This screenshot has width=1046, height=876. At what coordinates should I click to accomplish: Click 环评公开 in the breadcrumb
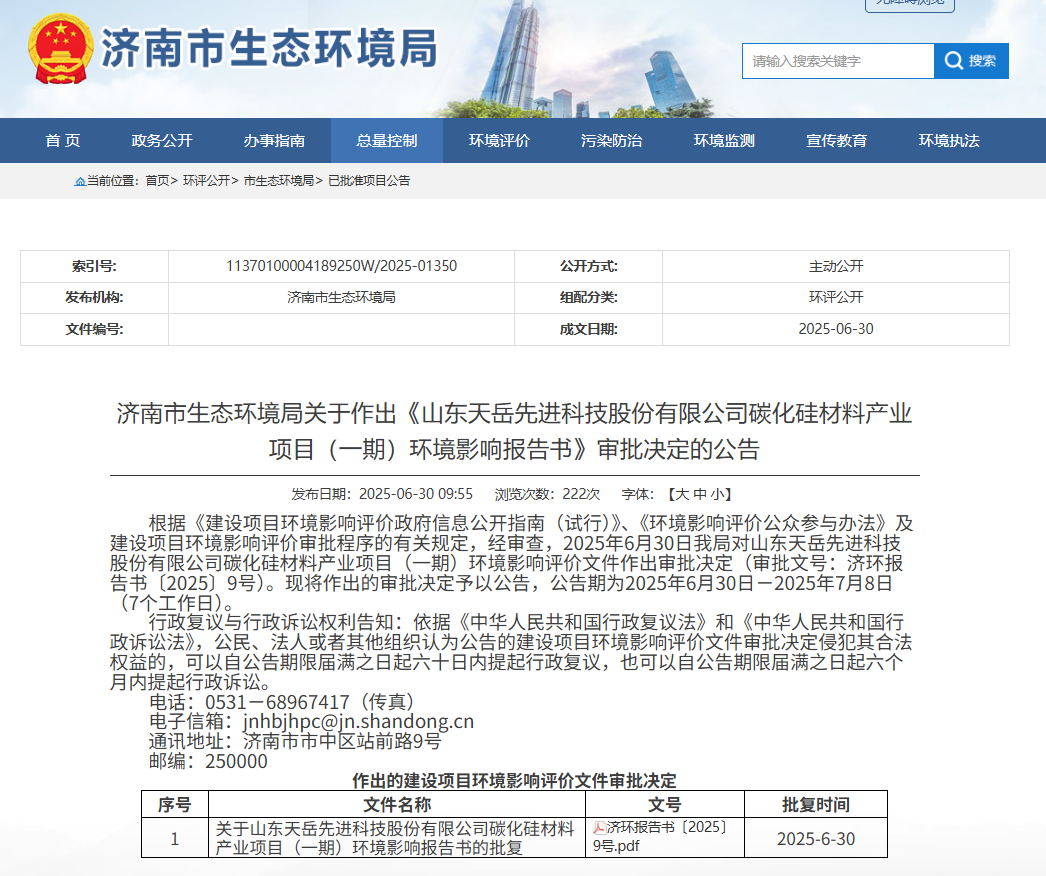coord(206,181)
